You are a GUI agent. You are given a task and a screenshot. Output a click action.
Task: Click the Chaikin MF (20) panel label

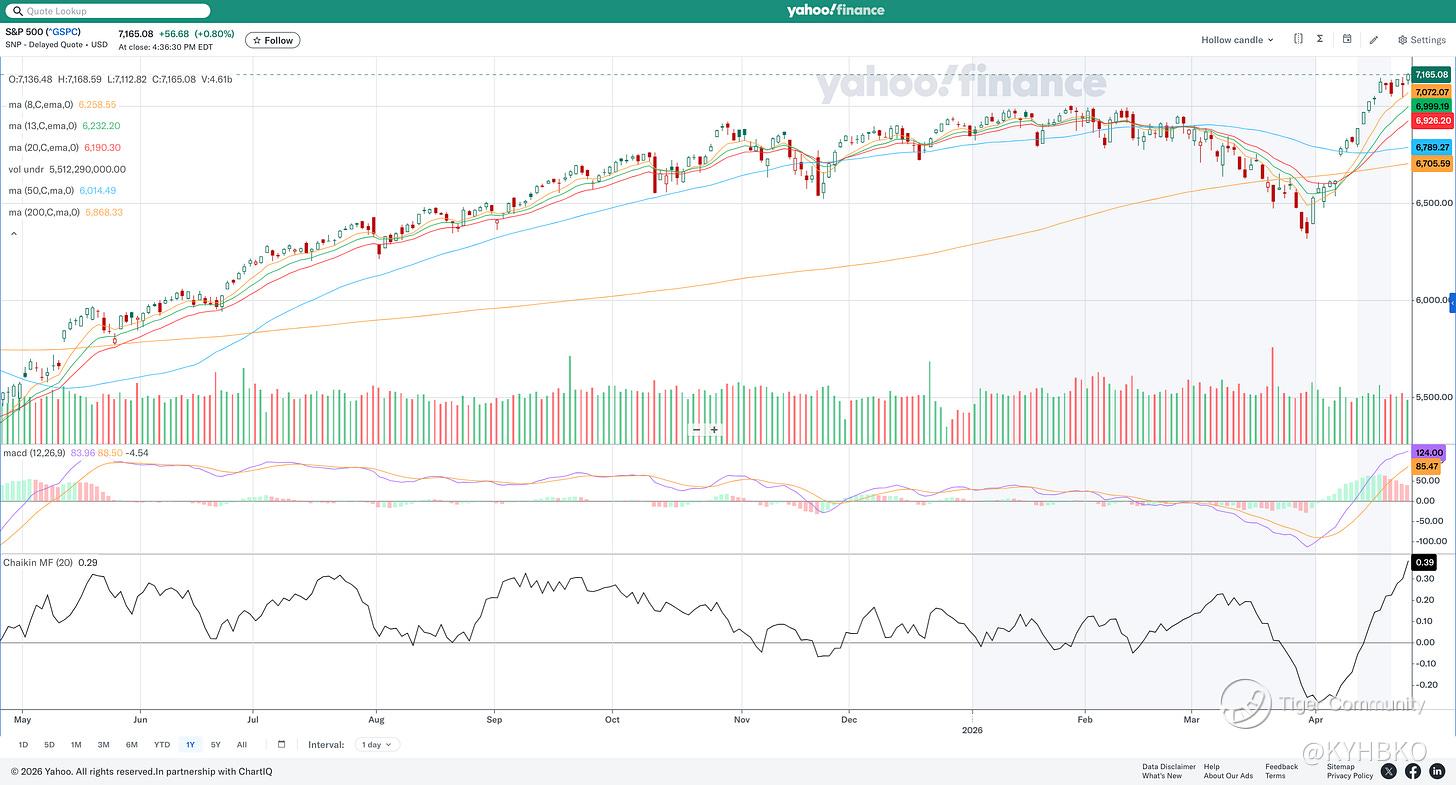coord(37,562)
